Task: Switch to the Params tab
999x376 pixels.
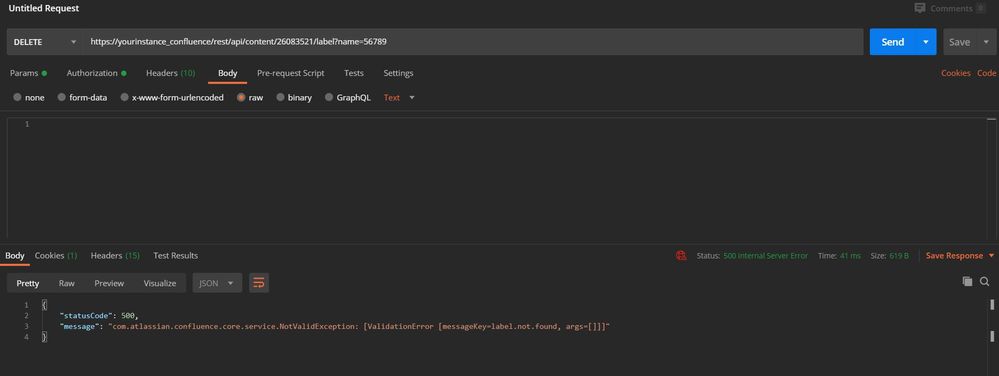Action: coord(28,73)
